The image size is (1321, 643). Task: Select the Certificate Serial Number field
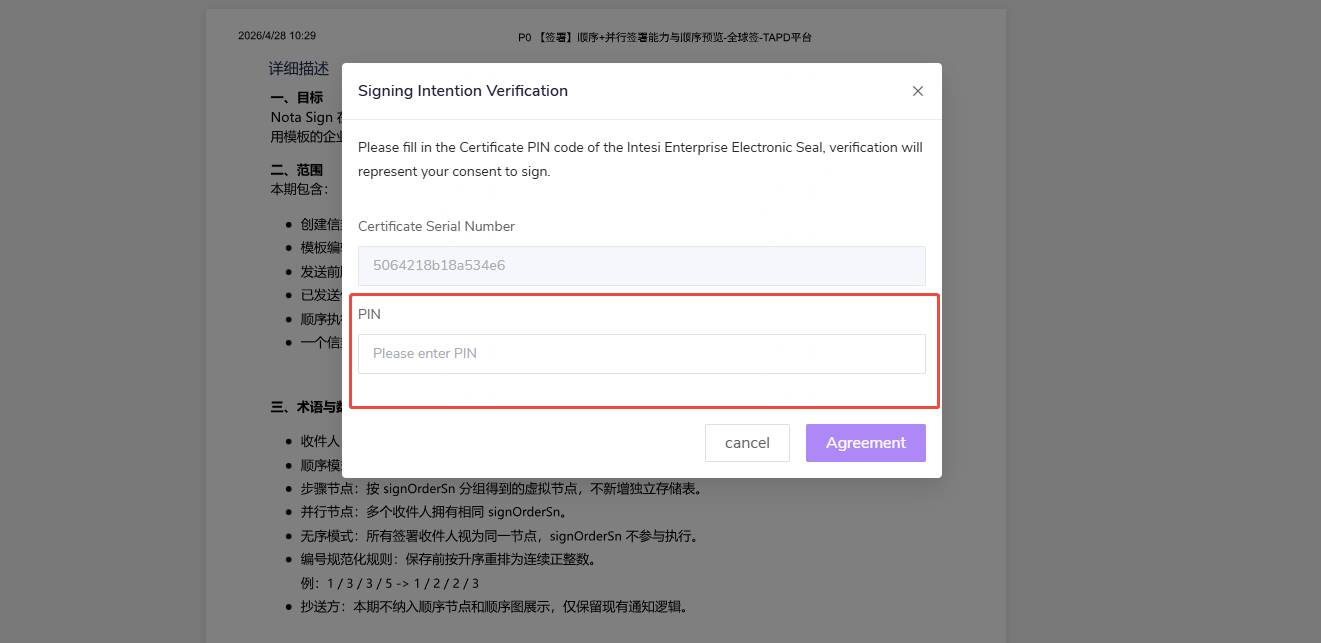[x=642, y=266]
